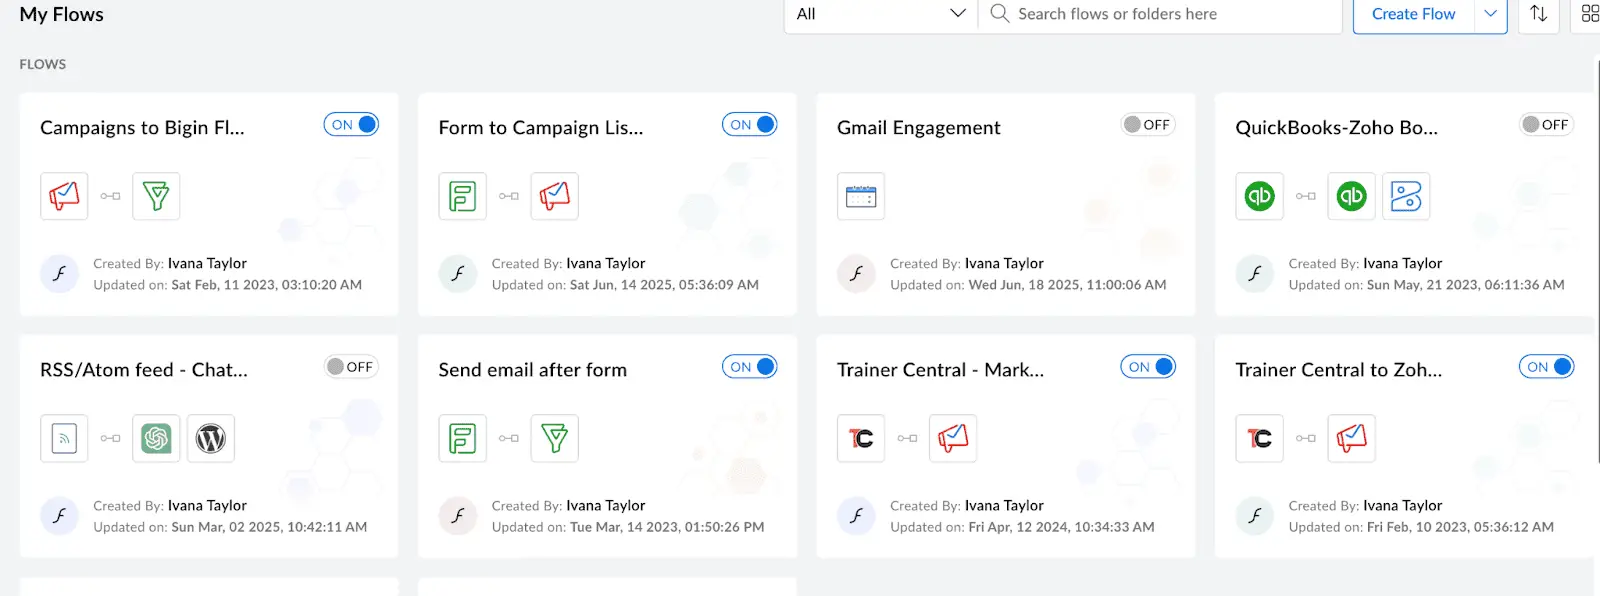Click the My Flows heading
The width and height of the screenshot is (1600, 596).
point(61,14)
